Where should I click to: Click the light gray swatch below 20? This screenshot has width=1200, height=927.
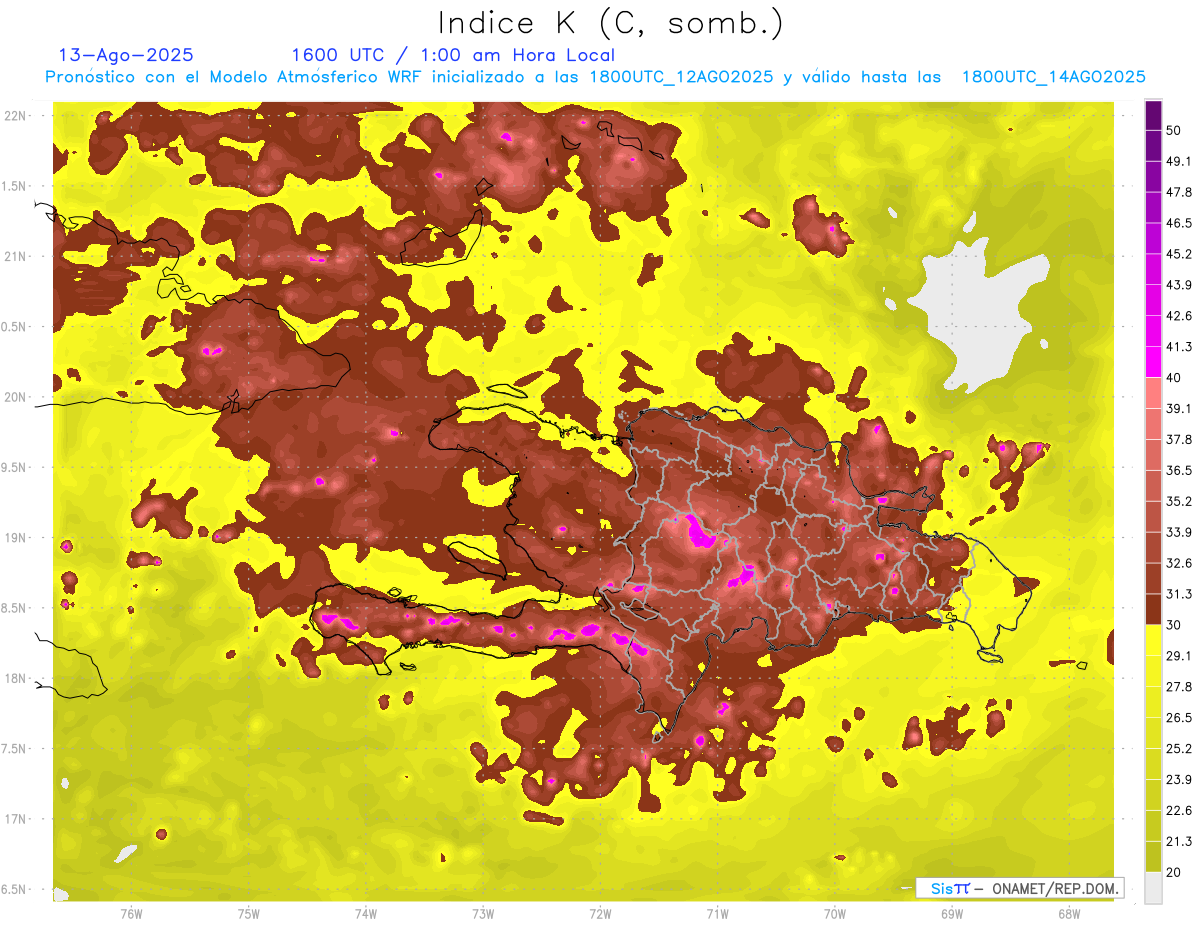[1153, 888]
